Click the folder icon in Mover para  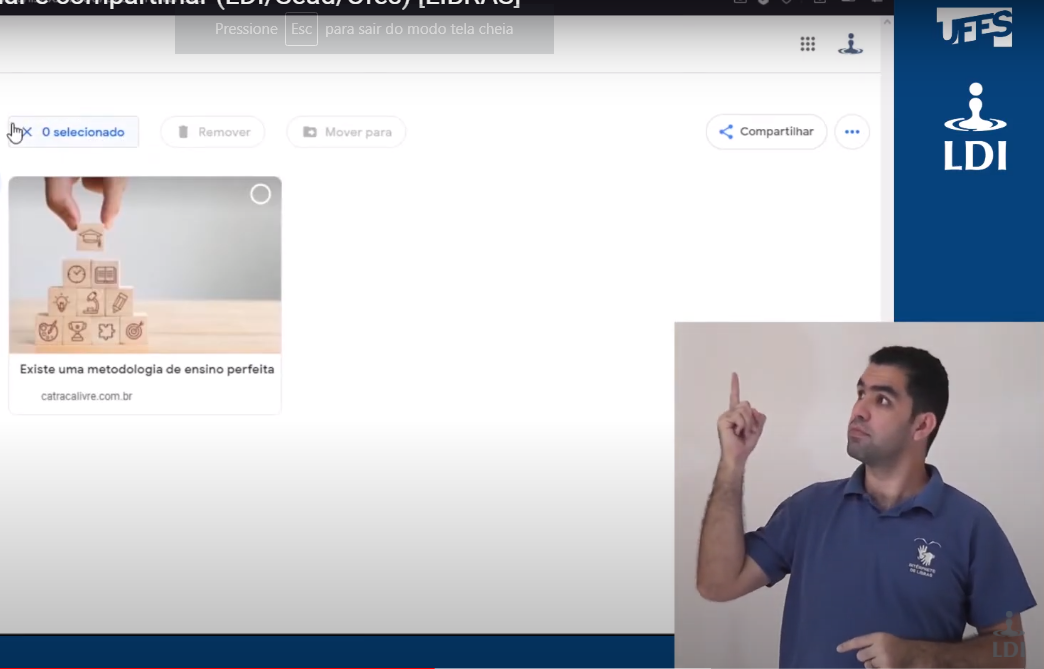[310, 132]
